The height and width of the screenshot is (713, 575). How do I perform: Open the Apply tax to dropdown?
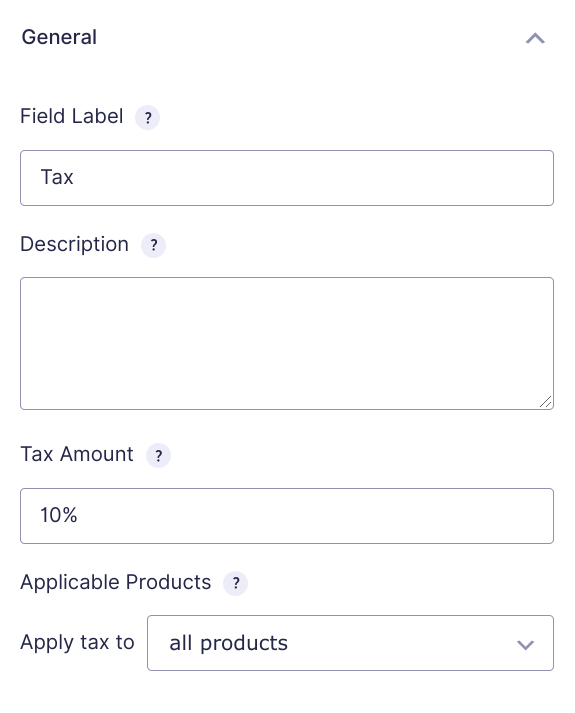tap(350, 643)
